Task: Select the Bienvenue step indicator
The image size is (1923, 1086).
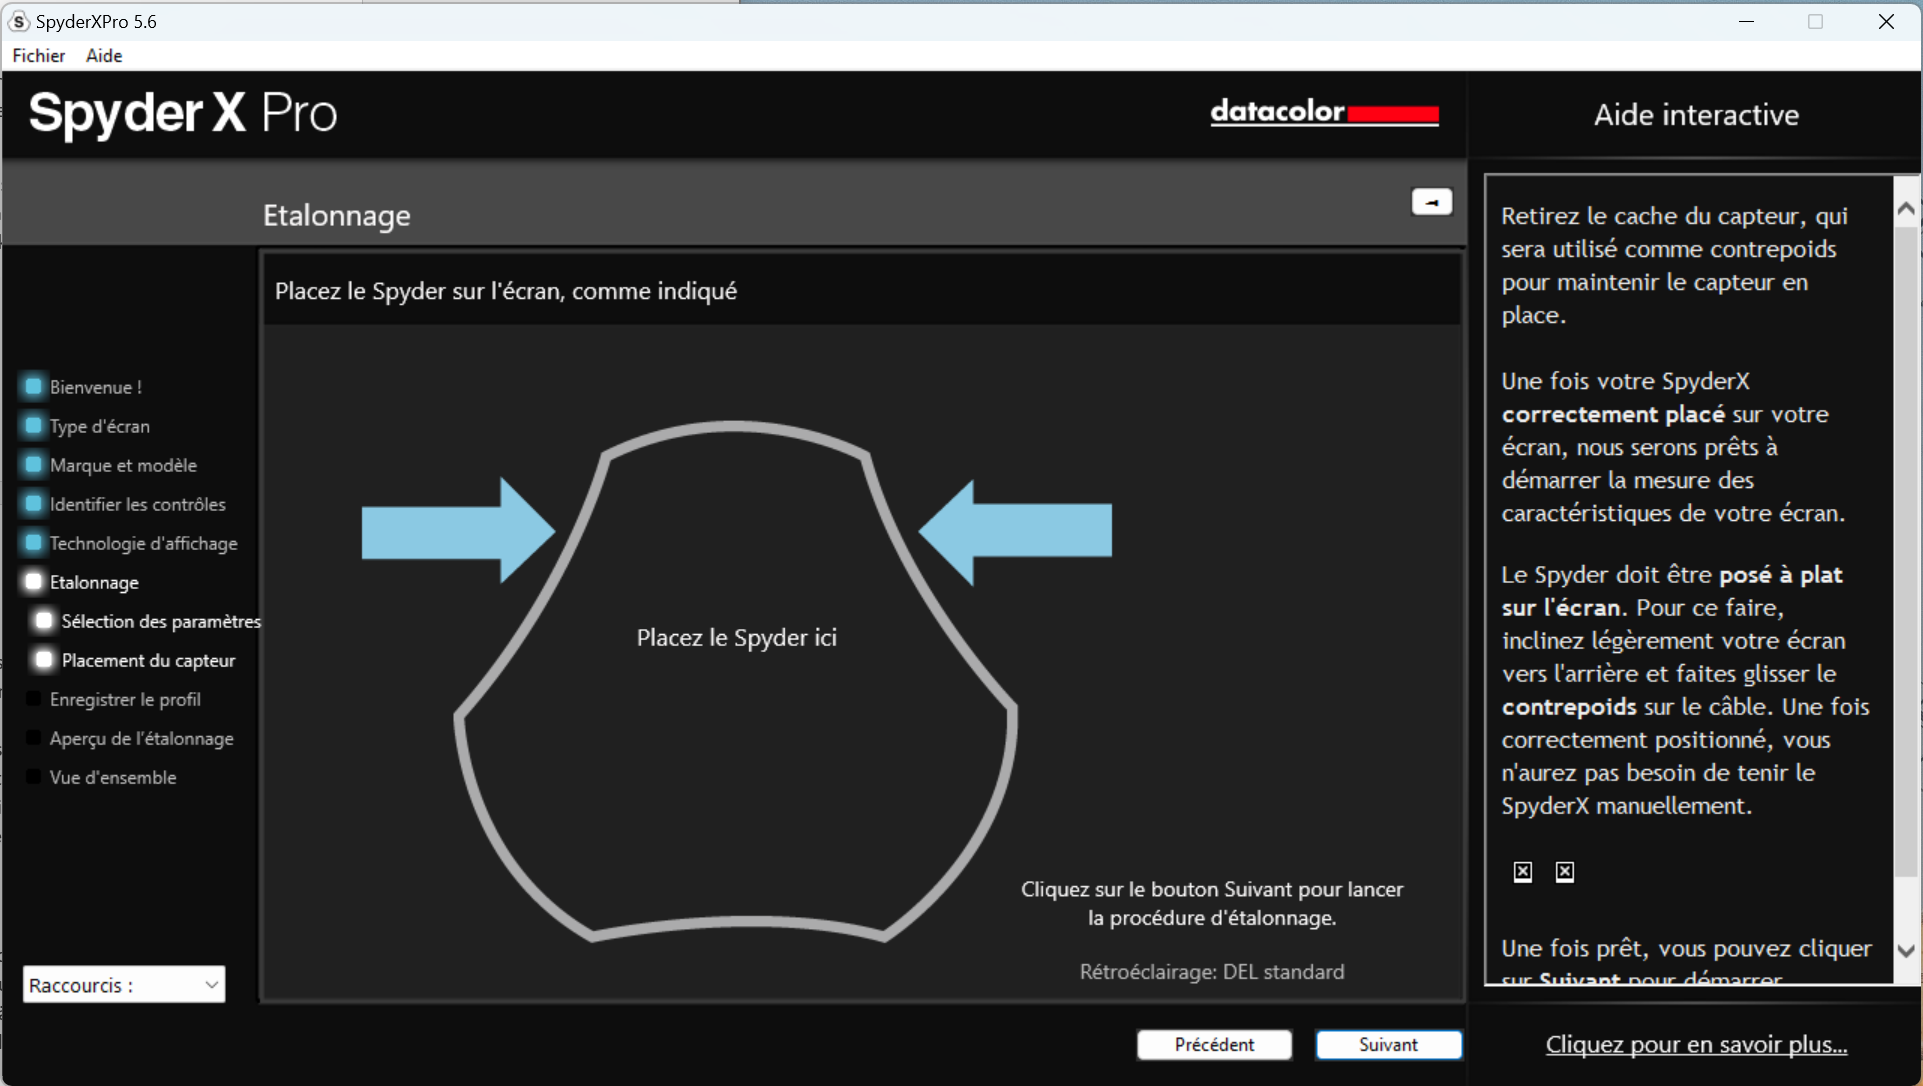Action: (x=33, y=386)
